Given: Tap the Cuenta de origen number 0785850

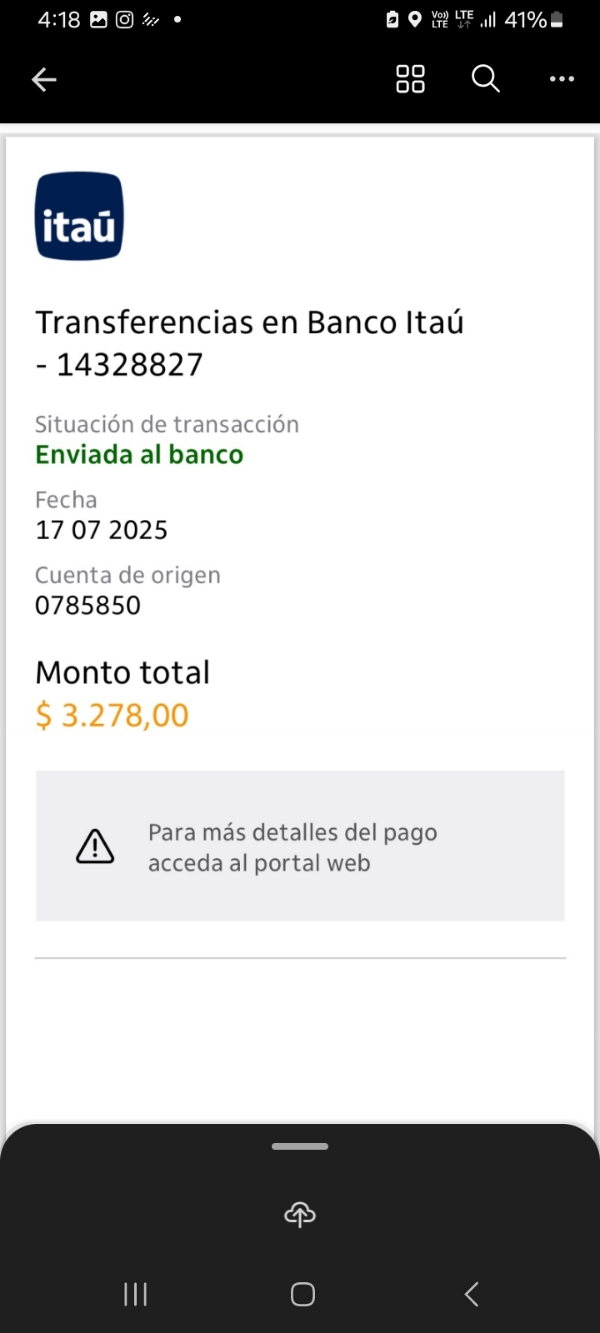Looking at the screenshot, I should click(x=88, y=605).
